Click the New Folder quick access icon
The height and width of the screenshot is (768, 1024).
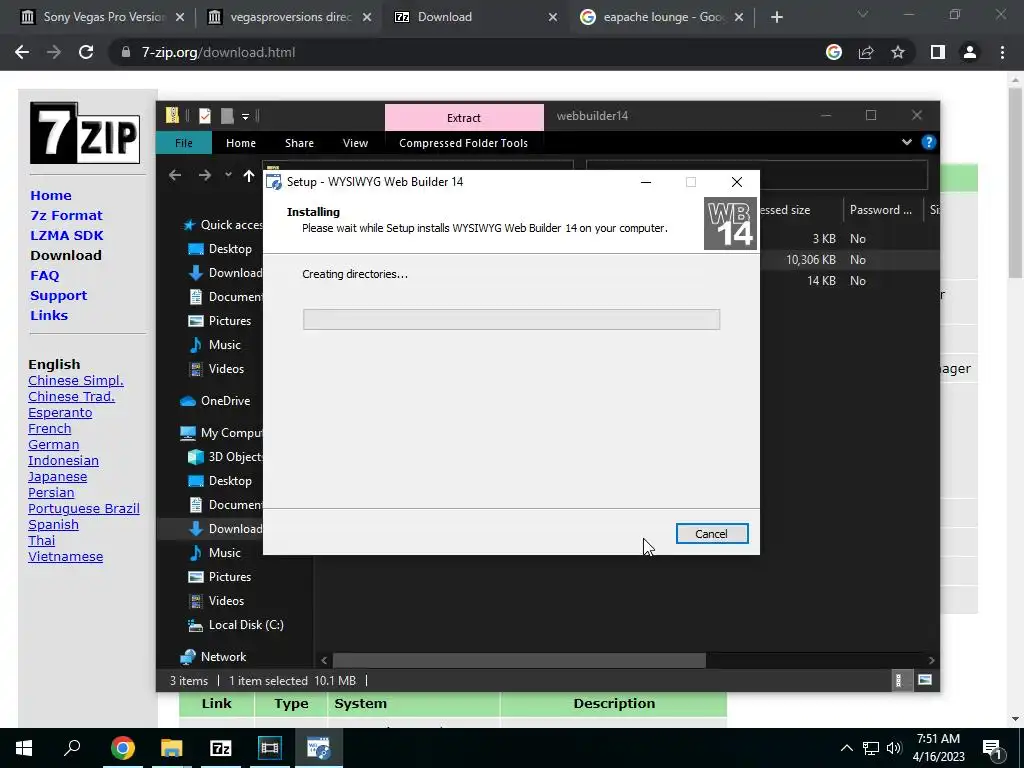point(227,116)
